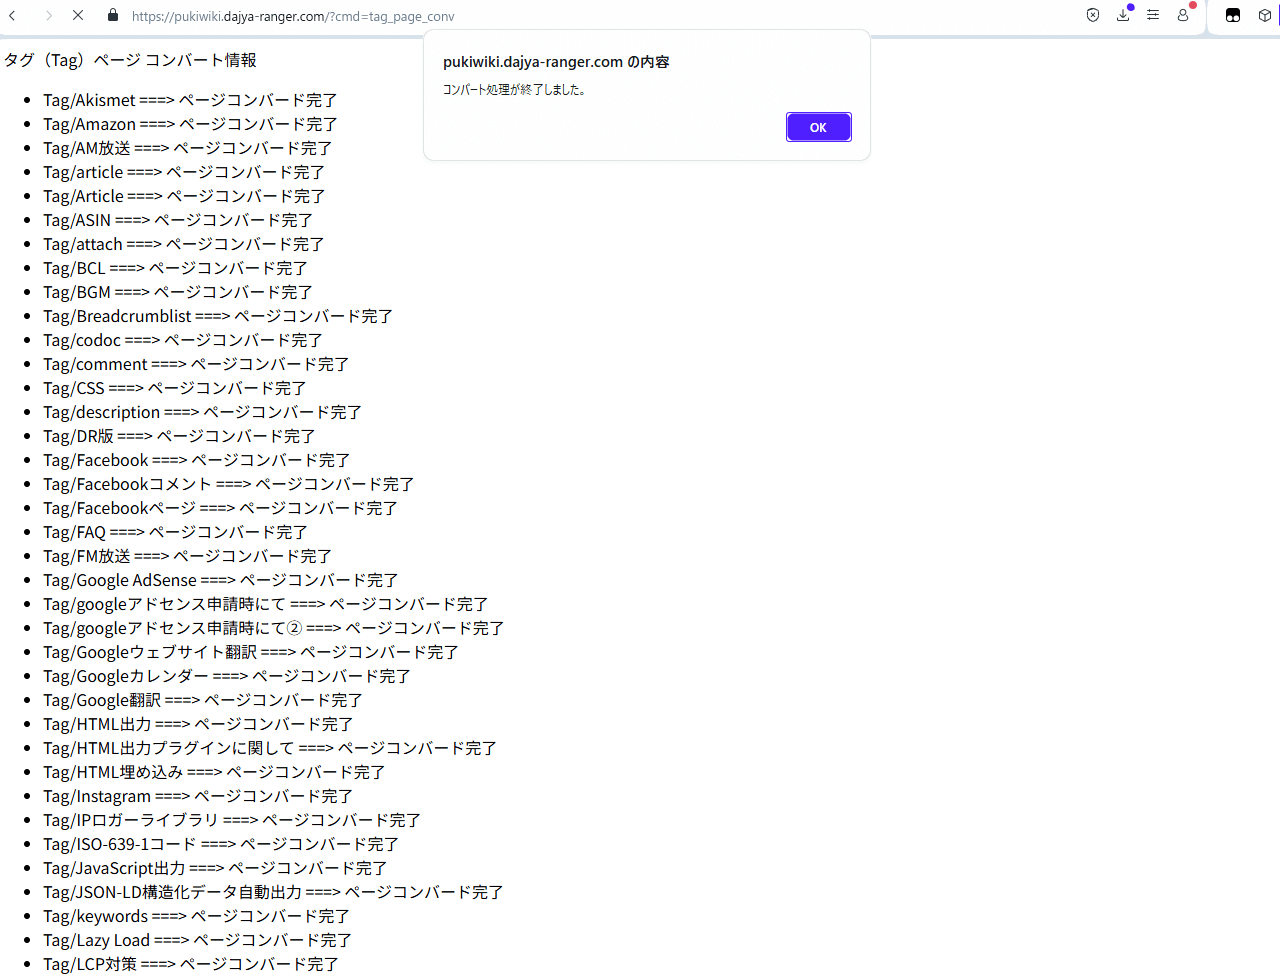Select Tag/Googleウェブサイト翻訳 list row
Image resolution: width=1280 pixels, height=978 pixels.
pyautogui.click(x=251, y=652)
